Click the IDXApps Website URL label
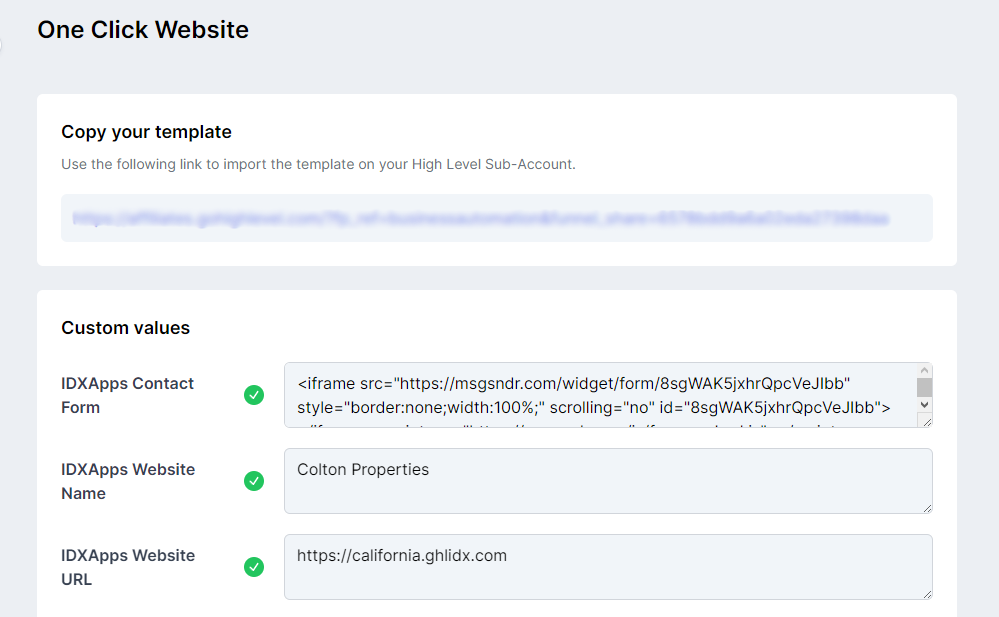Screen dimensions: 999x617 (x=128, y=567)
